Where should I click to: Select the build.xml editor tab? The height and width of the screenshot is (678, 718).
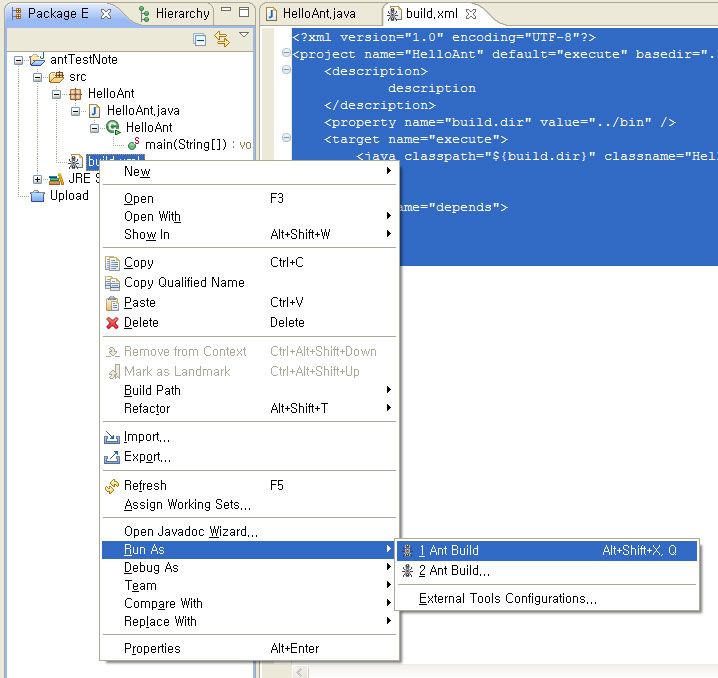pos(423,14)
